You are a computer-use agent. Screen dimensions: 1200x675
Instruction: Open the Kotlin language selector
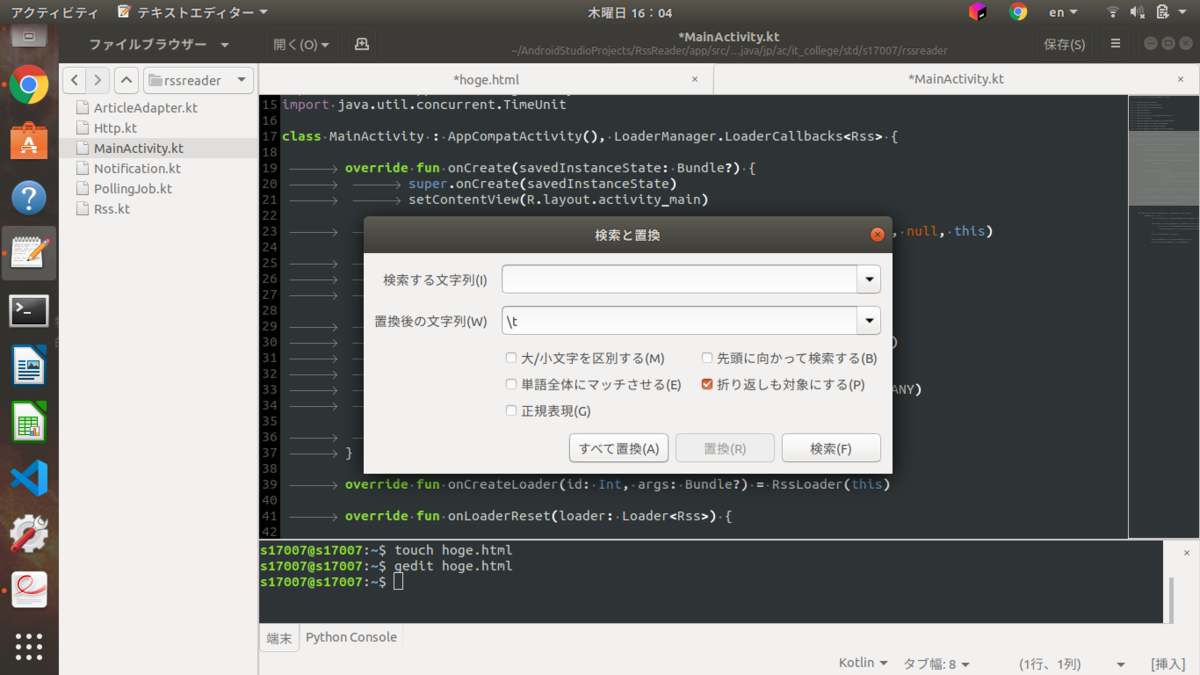pos(863,663)
